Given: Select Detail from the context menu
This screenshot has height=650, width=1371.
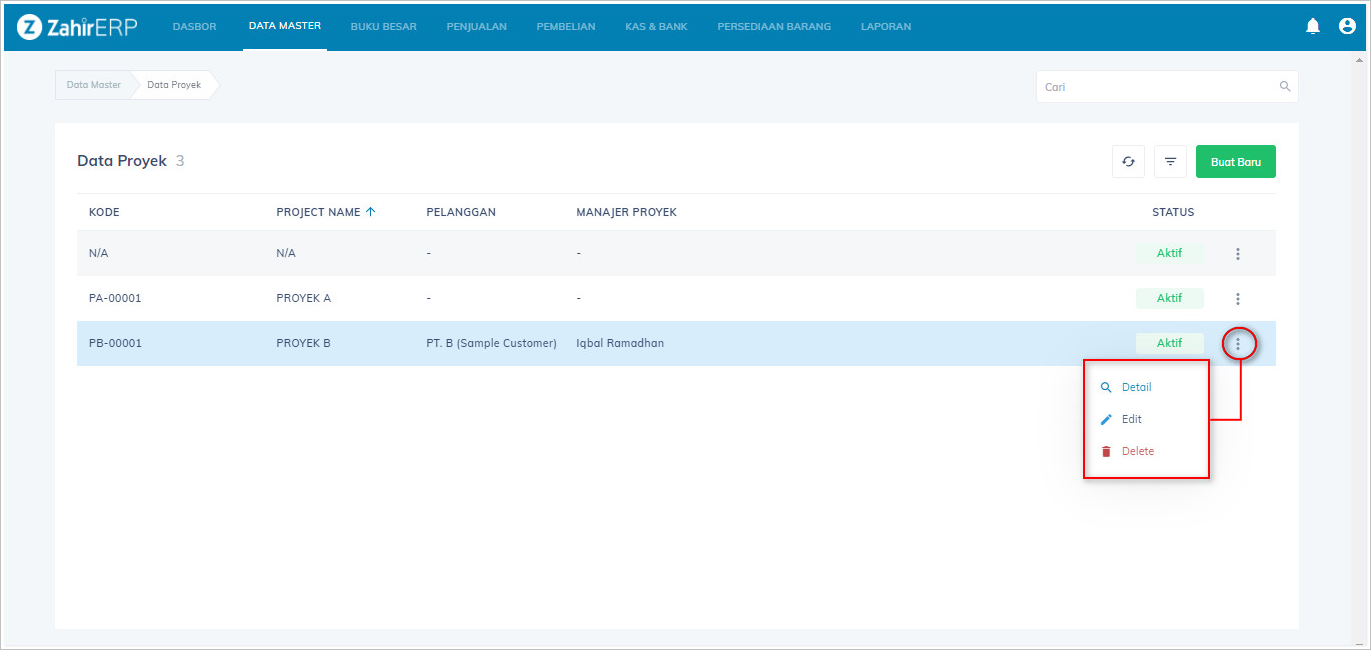Looking at the screenshot, I should point(1136,388).
